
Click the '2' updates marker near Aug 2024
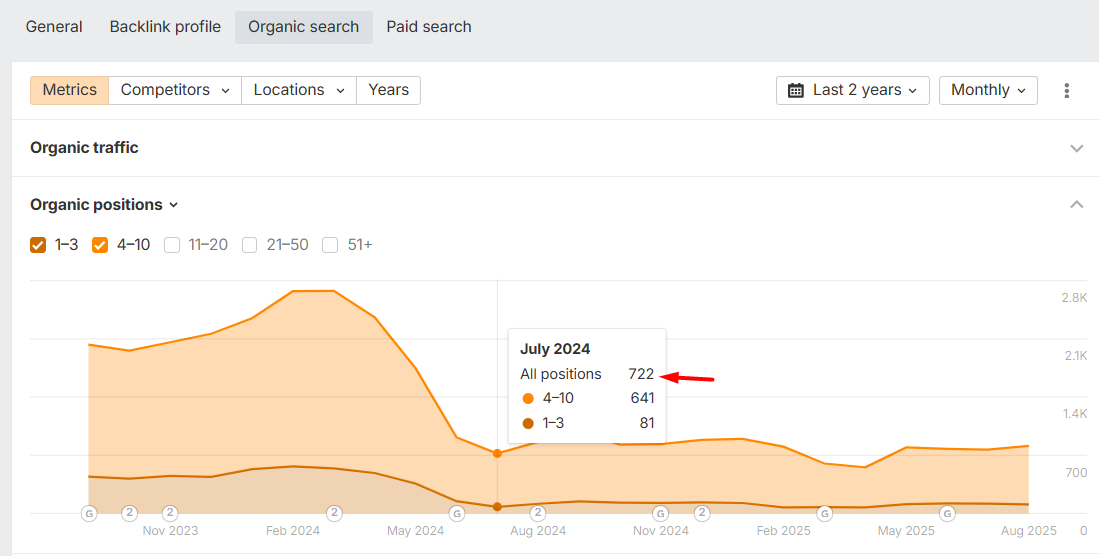(x=538, y=513)
